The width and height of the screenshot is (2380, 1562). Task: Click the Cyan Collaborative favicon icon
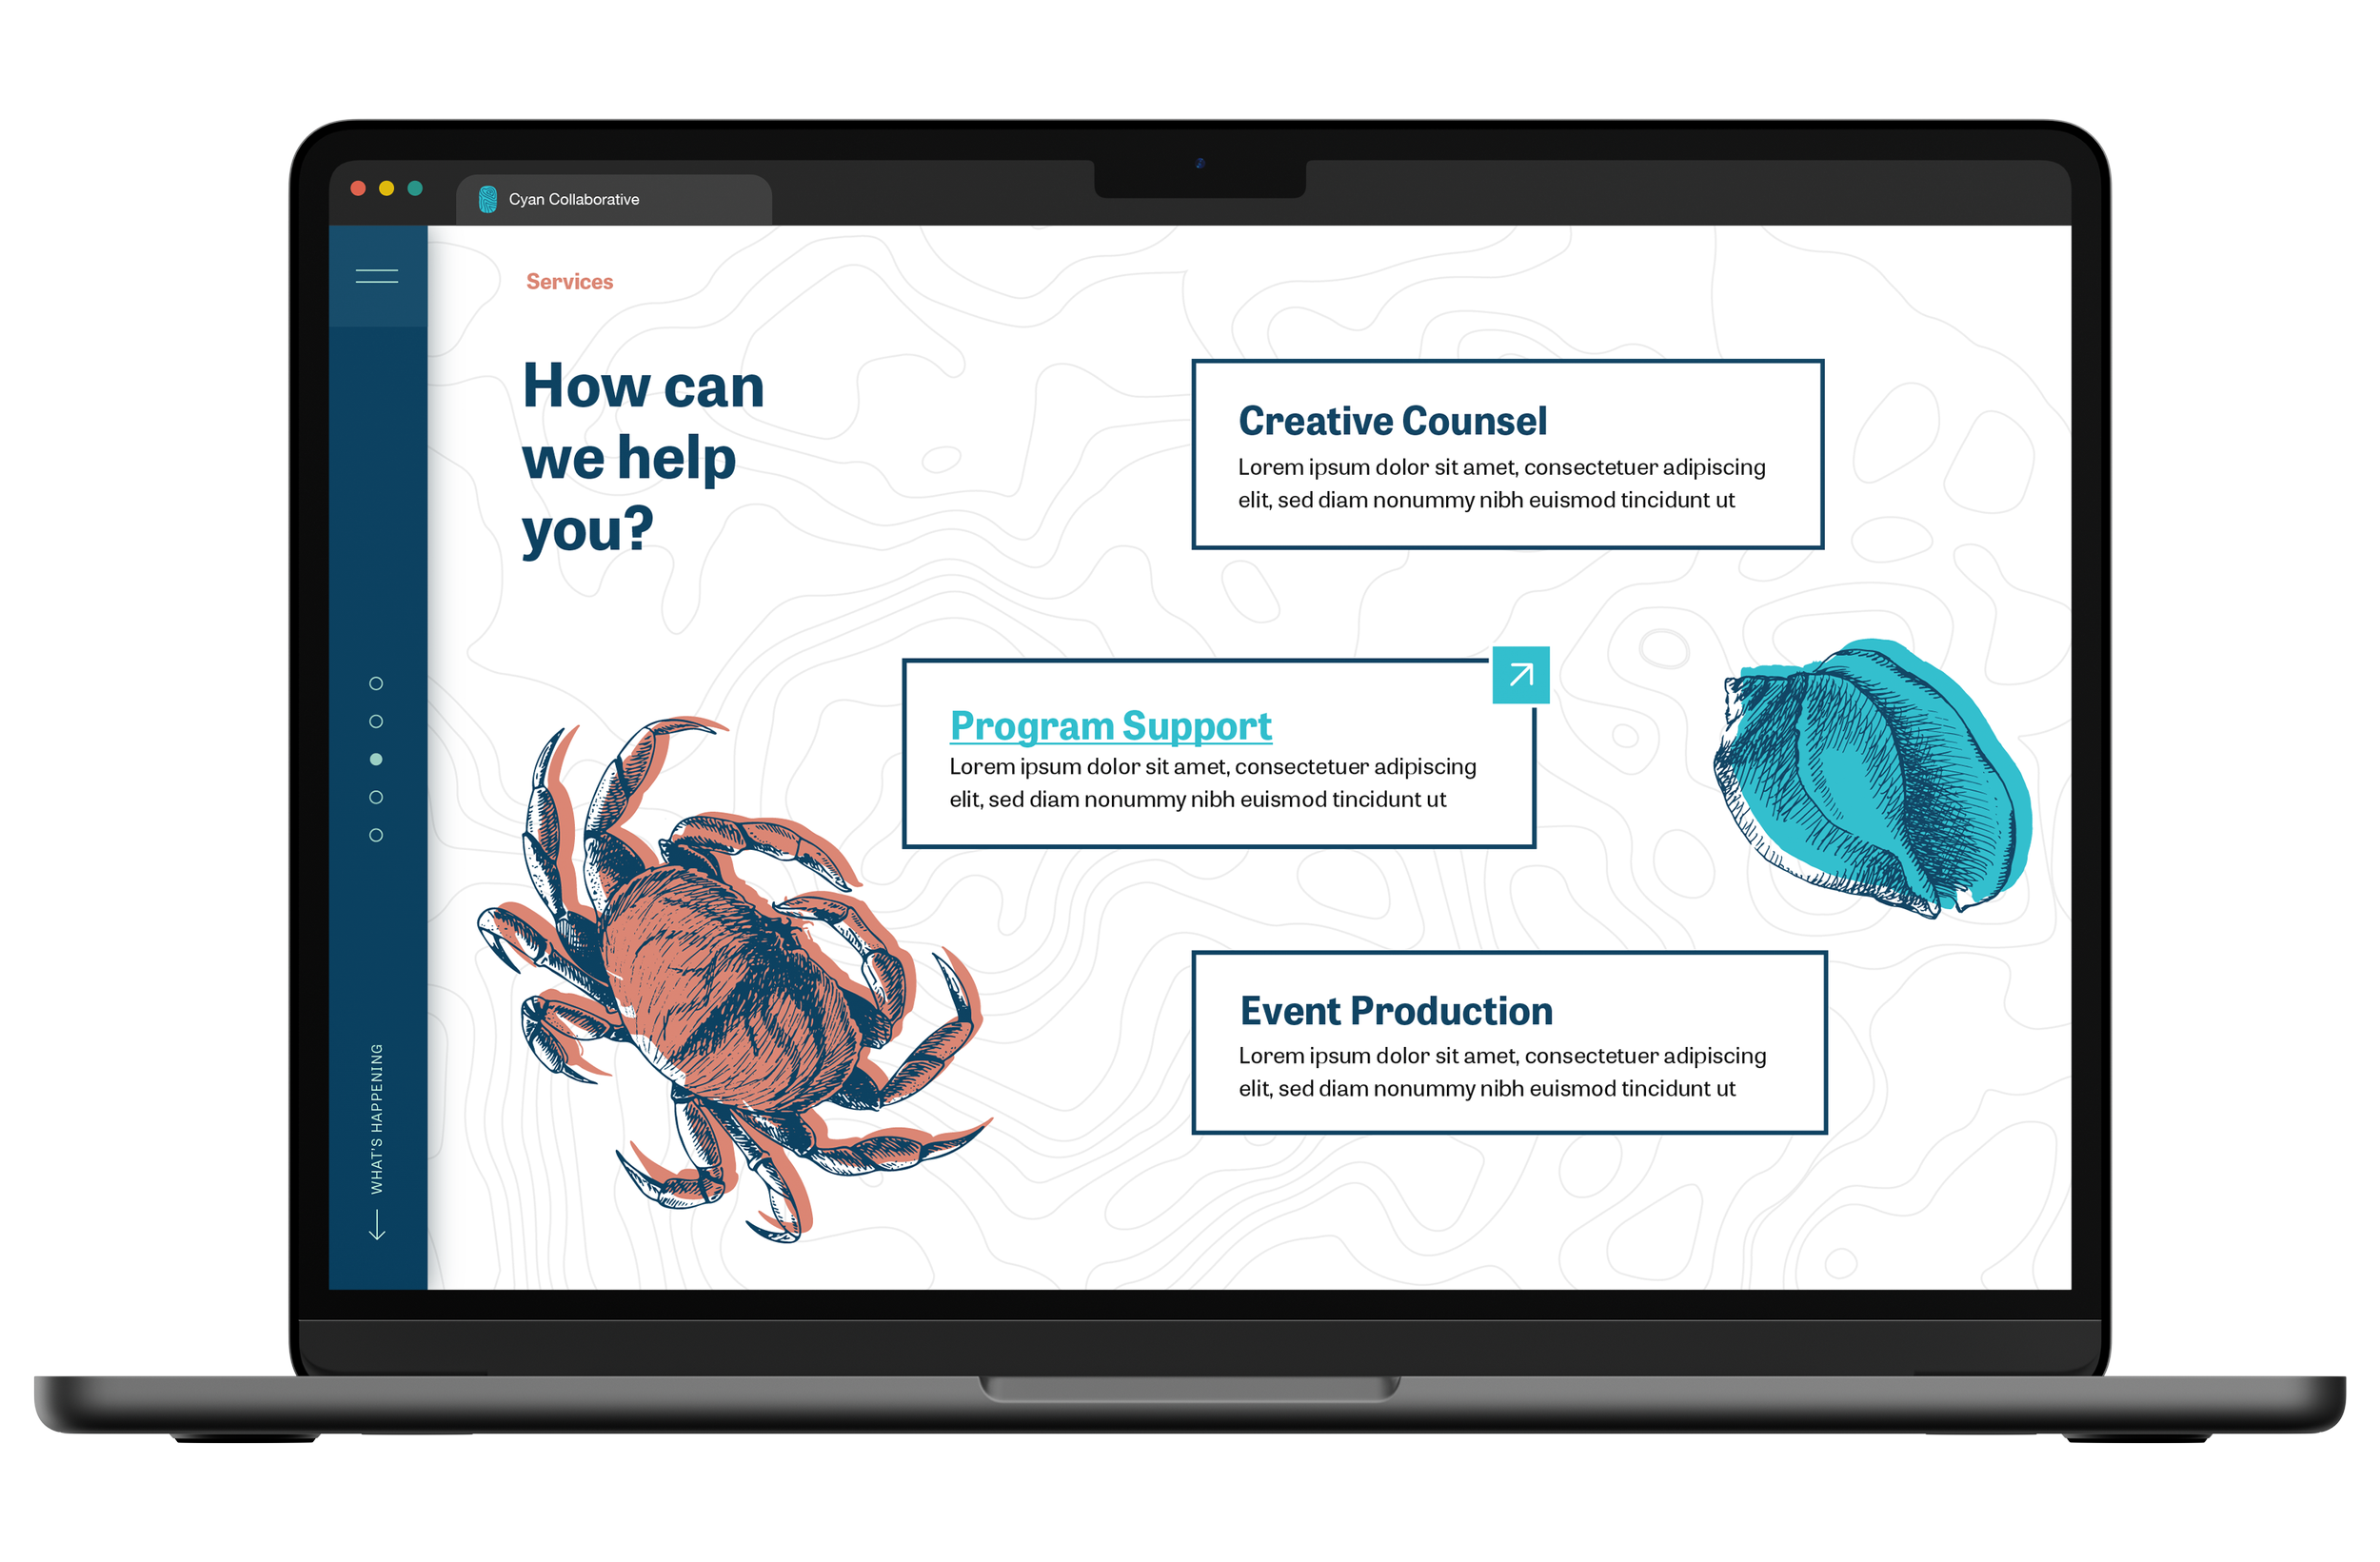490,197
